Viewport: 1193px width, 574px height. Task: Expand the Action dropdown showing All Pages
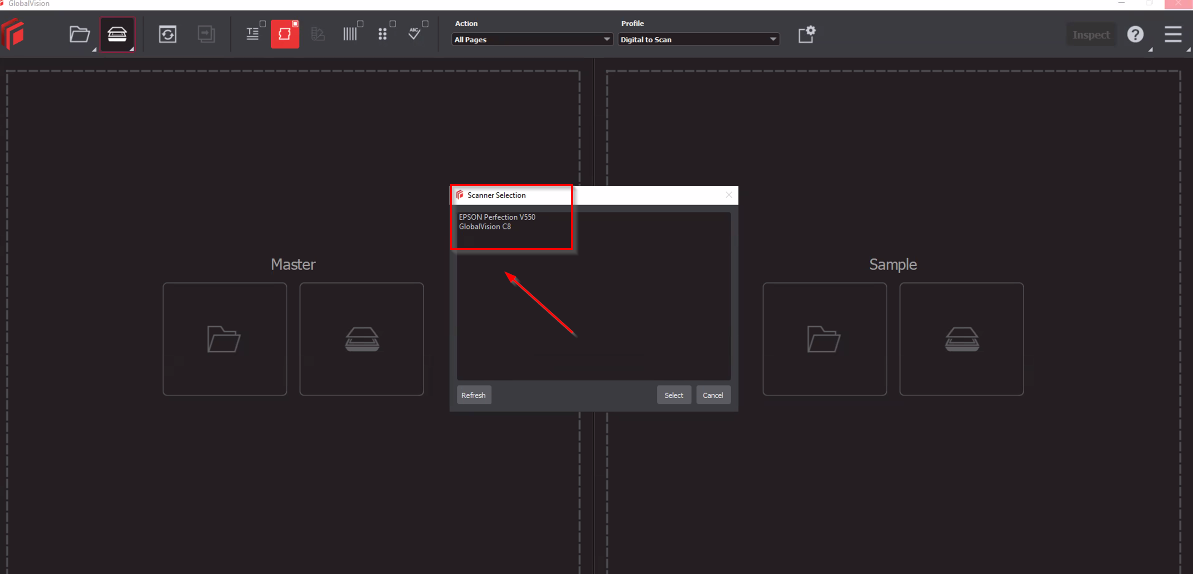tap(532, 39)
